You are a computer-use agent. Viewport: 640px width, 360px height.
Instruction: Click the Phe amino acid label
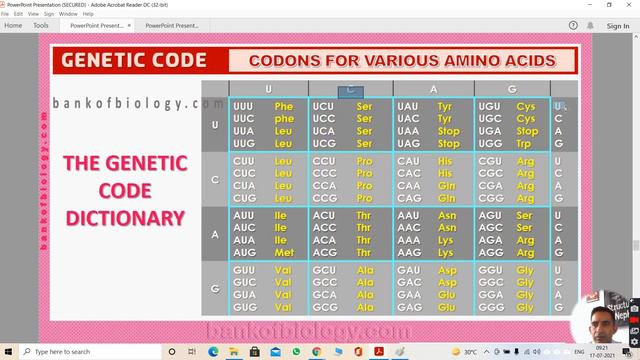pos(284,107)
